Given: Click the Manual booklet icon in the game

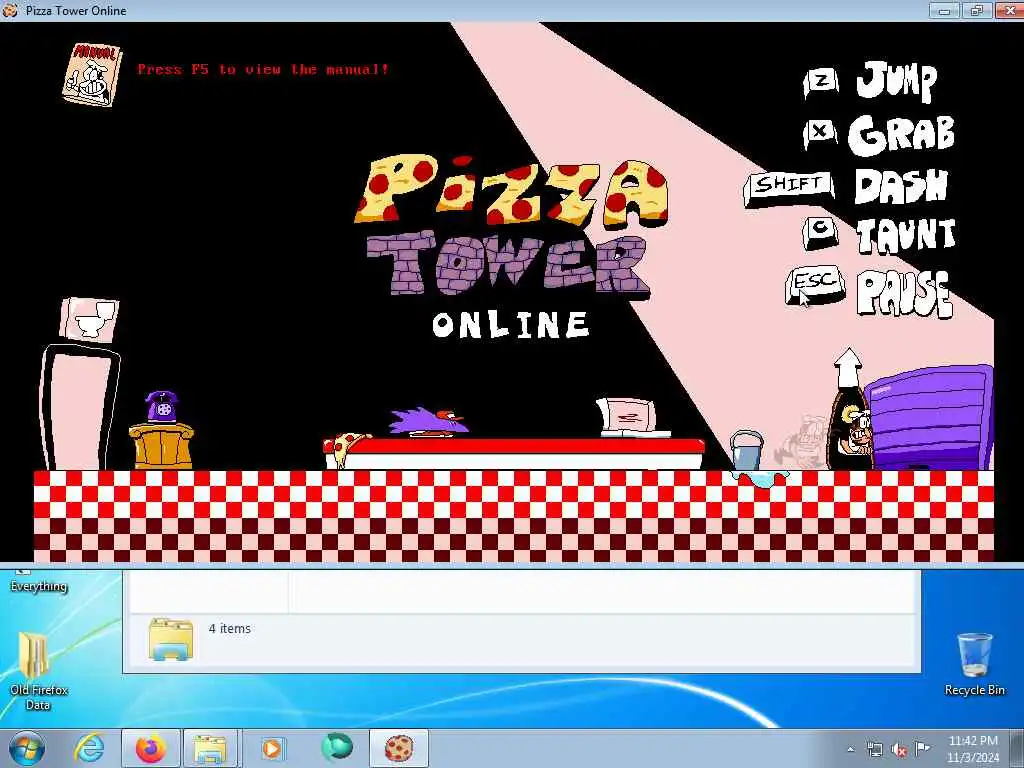Looking at the screenshot, I should point(92,74).
